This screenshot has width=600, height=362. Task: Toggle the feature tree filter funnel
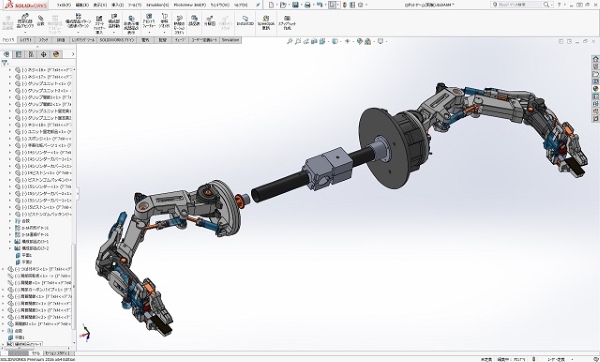(5, 63)
